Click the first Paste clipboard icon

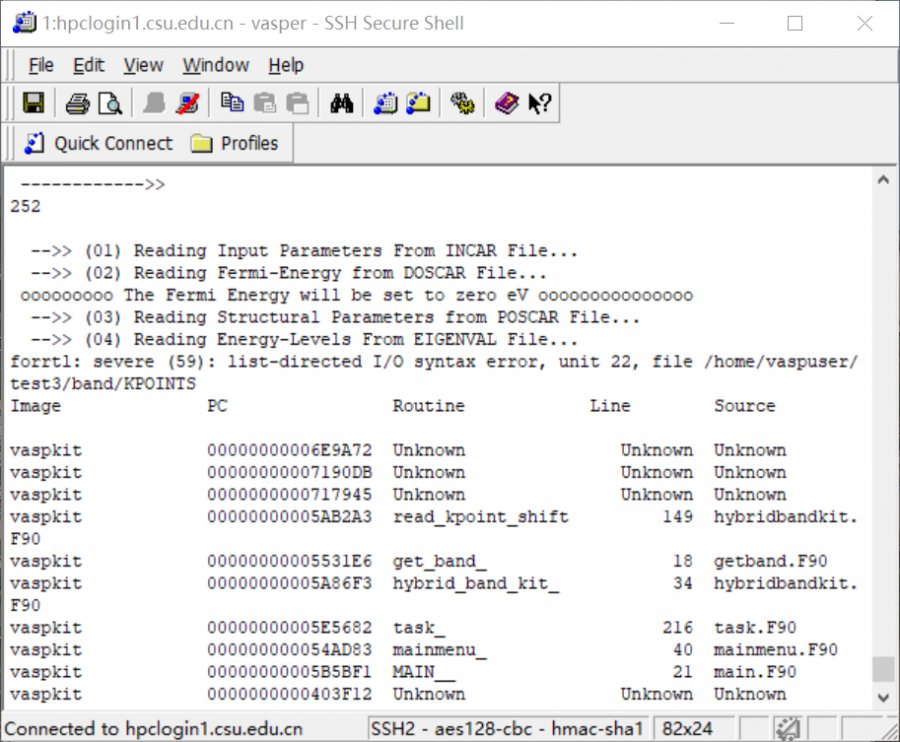pyautogui.click(x=265, y=103)
